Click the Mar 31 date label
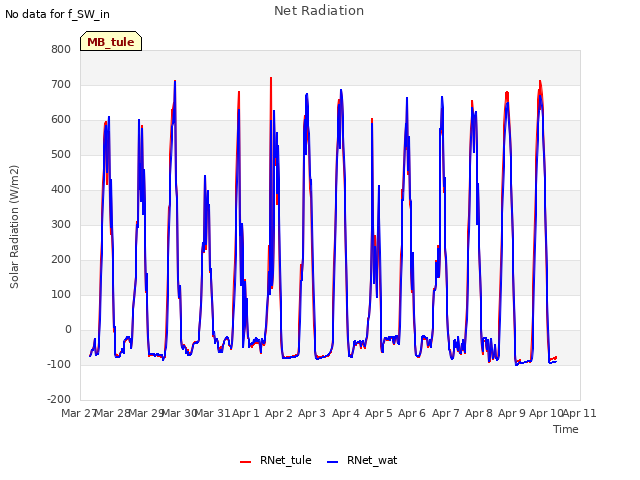The image size is (640, 480). point(213,413)
